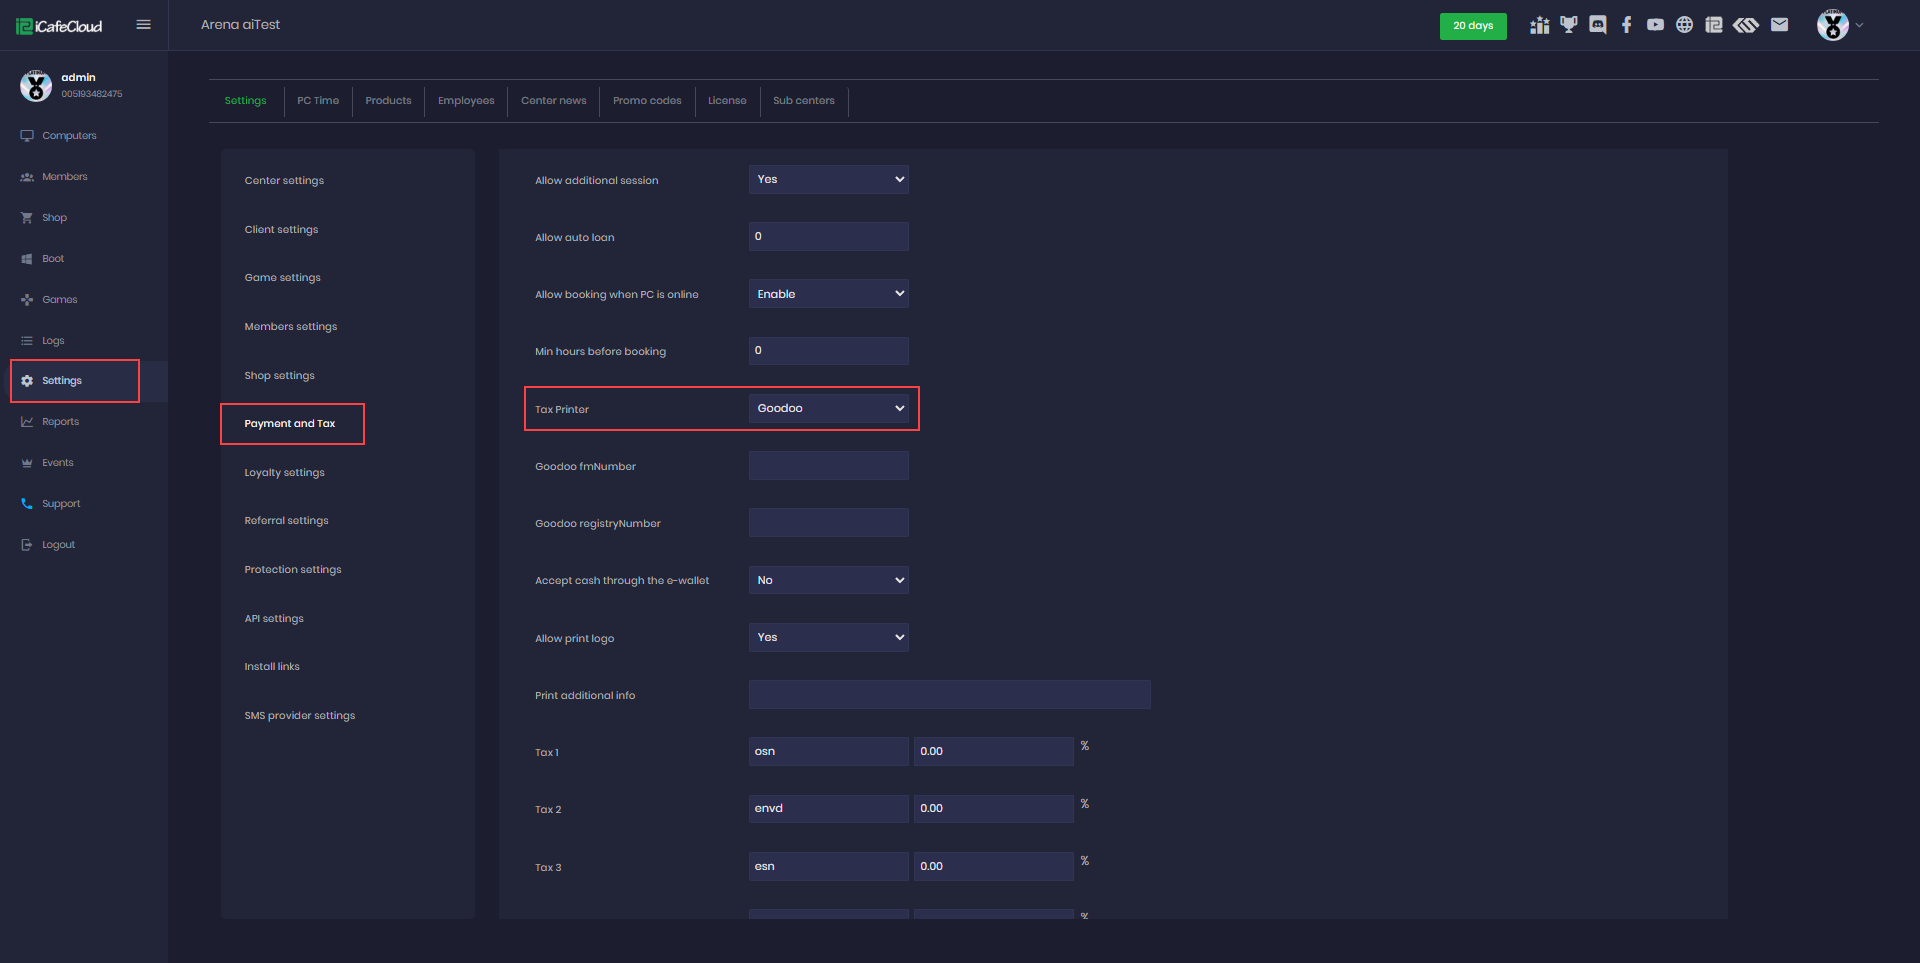Open the Allow additional session dropdown
The height and width of the screenshot is (963, 1920).
828,180
